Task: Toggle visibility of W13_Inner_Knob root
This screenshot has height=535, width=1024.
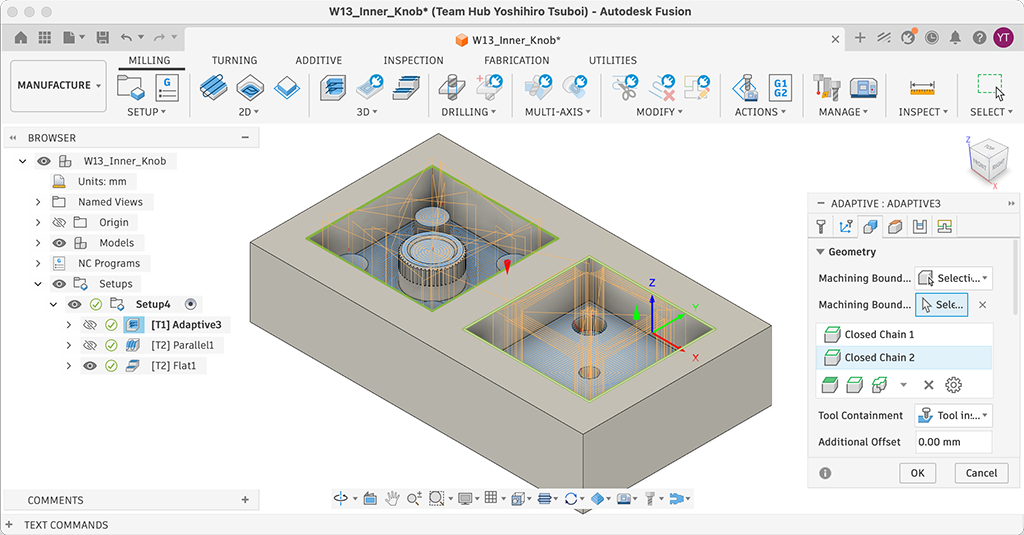Action: (x=43, y=161)
